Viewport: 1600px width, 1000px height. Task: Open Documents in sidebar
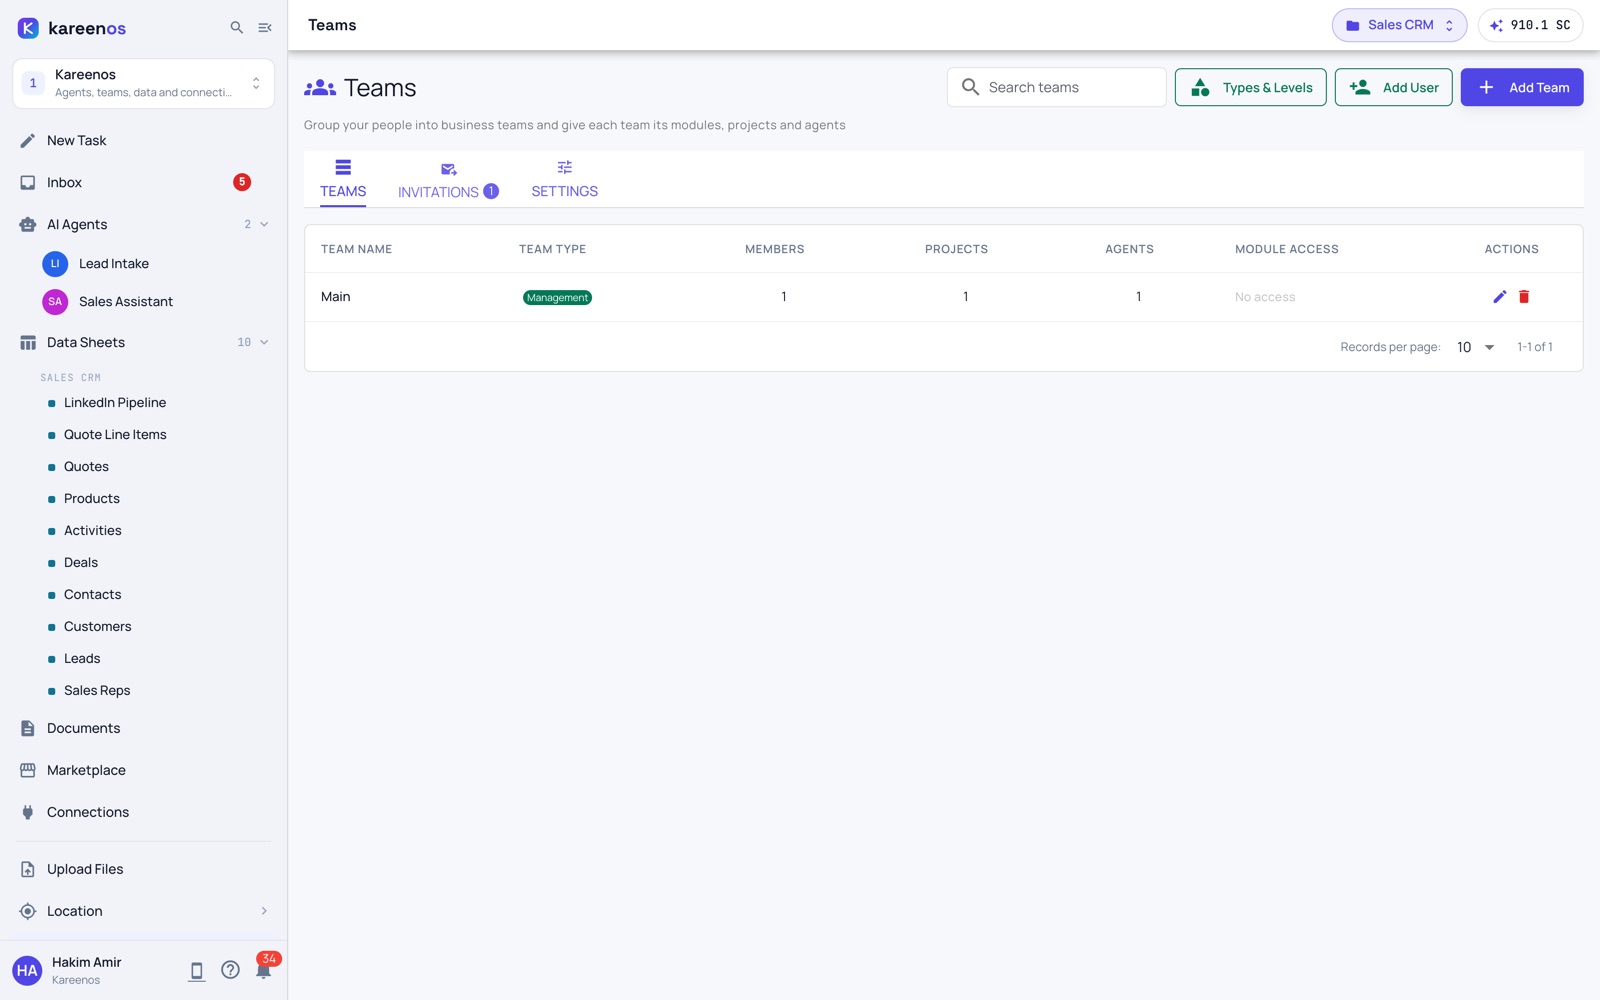(144, 729)
